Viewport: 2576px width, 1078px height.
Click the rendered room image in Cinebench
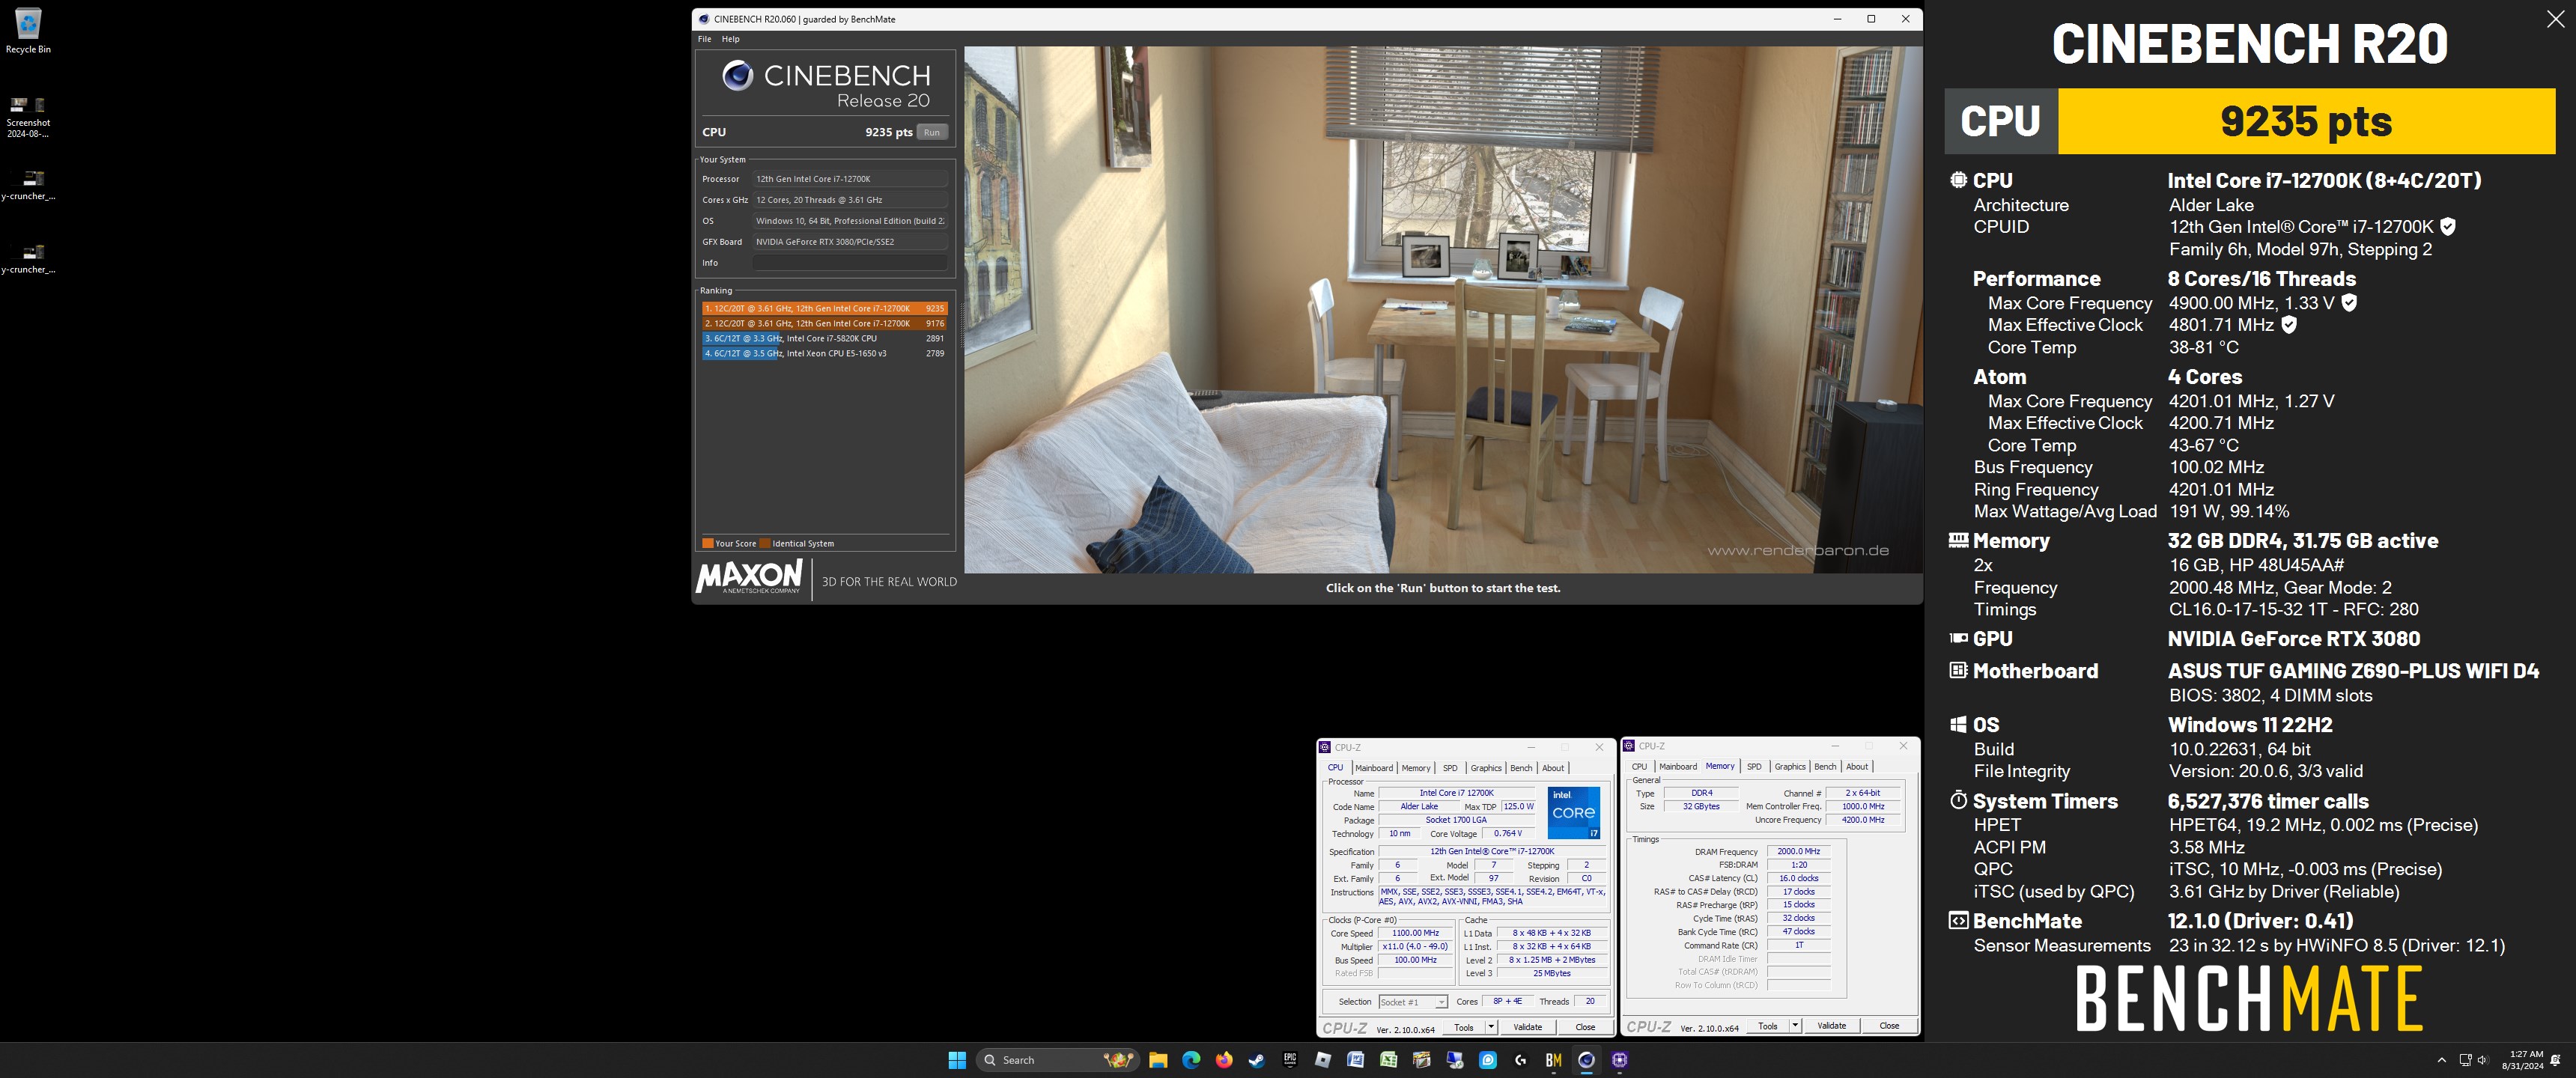pyautogui.click(x=1442, y=310)
